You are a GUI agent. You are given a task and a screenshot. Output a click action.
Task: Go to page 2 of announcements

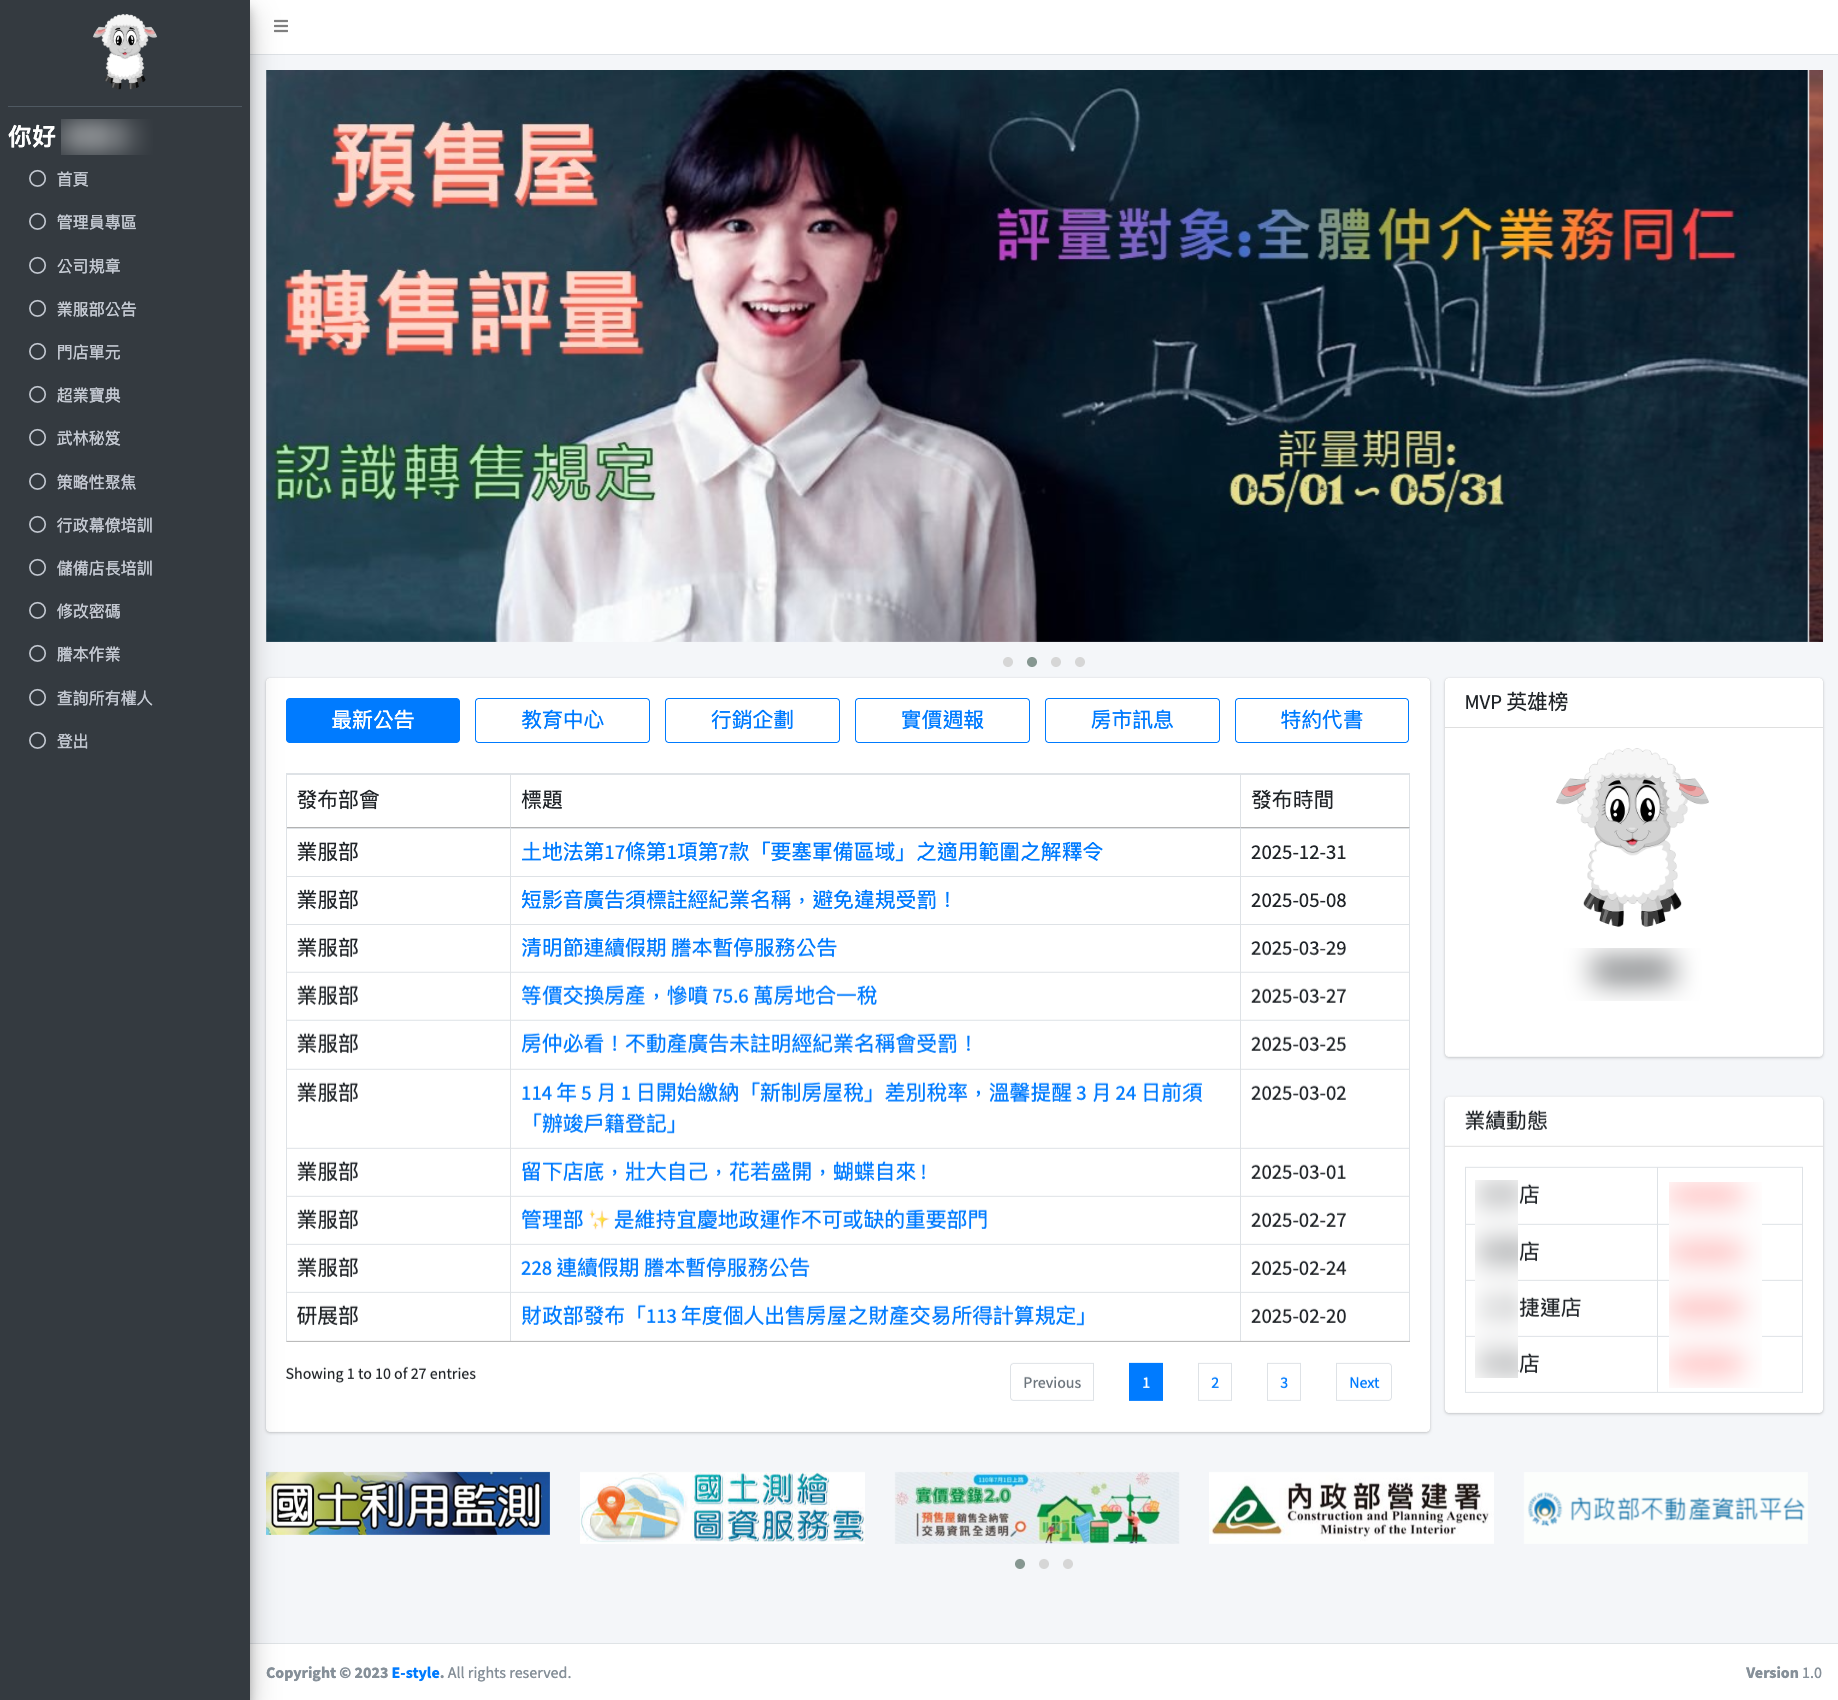[x=1215, y=1382]
